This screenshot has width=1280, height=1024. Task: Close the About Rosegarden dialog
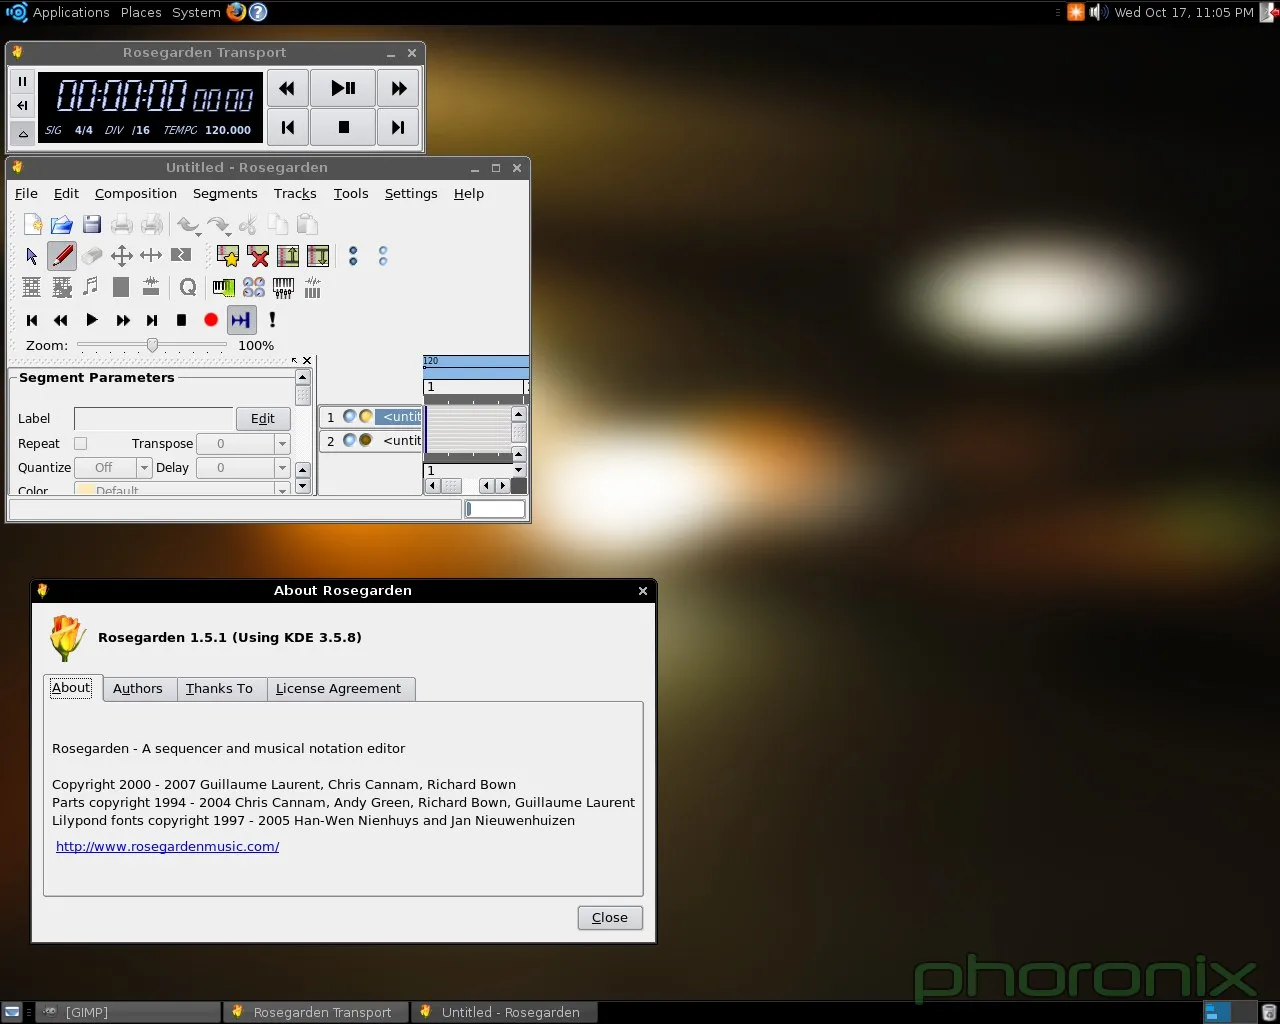610,918
